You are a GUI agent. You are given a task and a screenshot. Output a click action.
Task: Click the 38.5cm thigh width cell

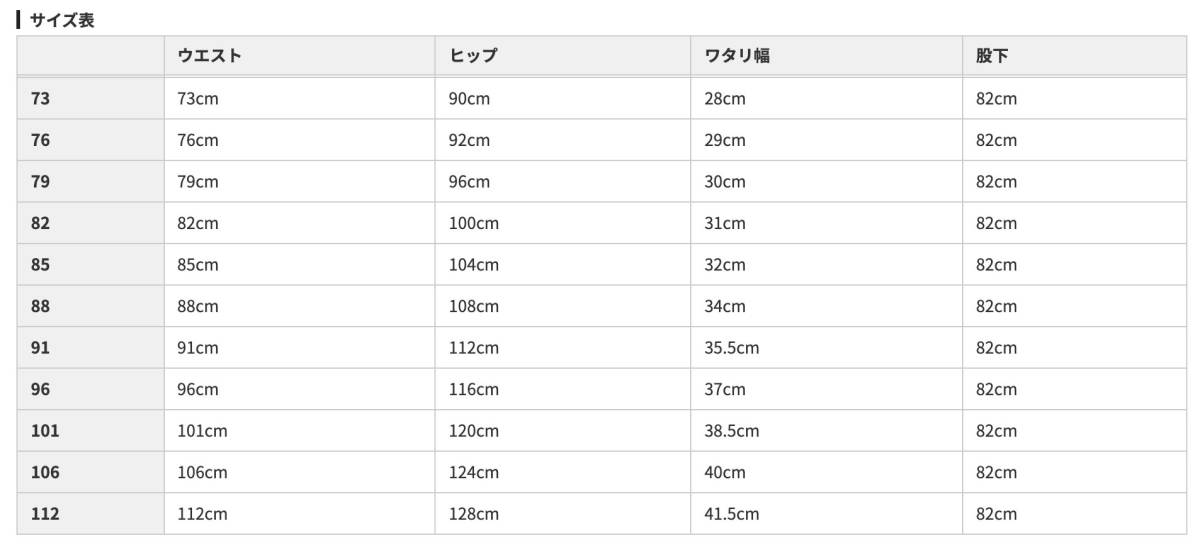point(731,431)
